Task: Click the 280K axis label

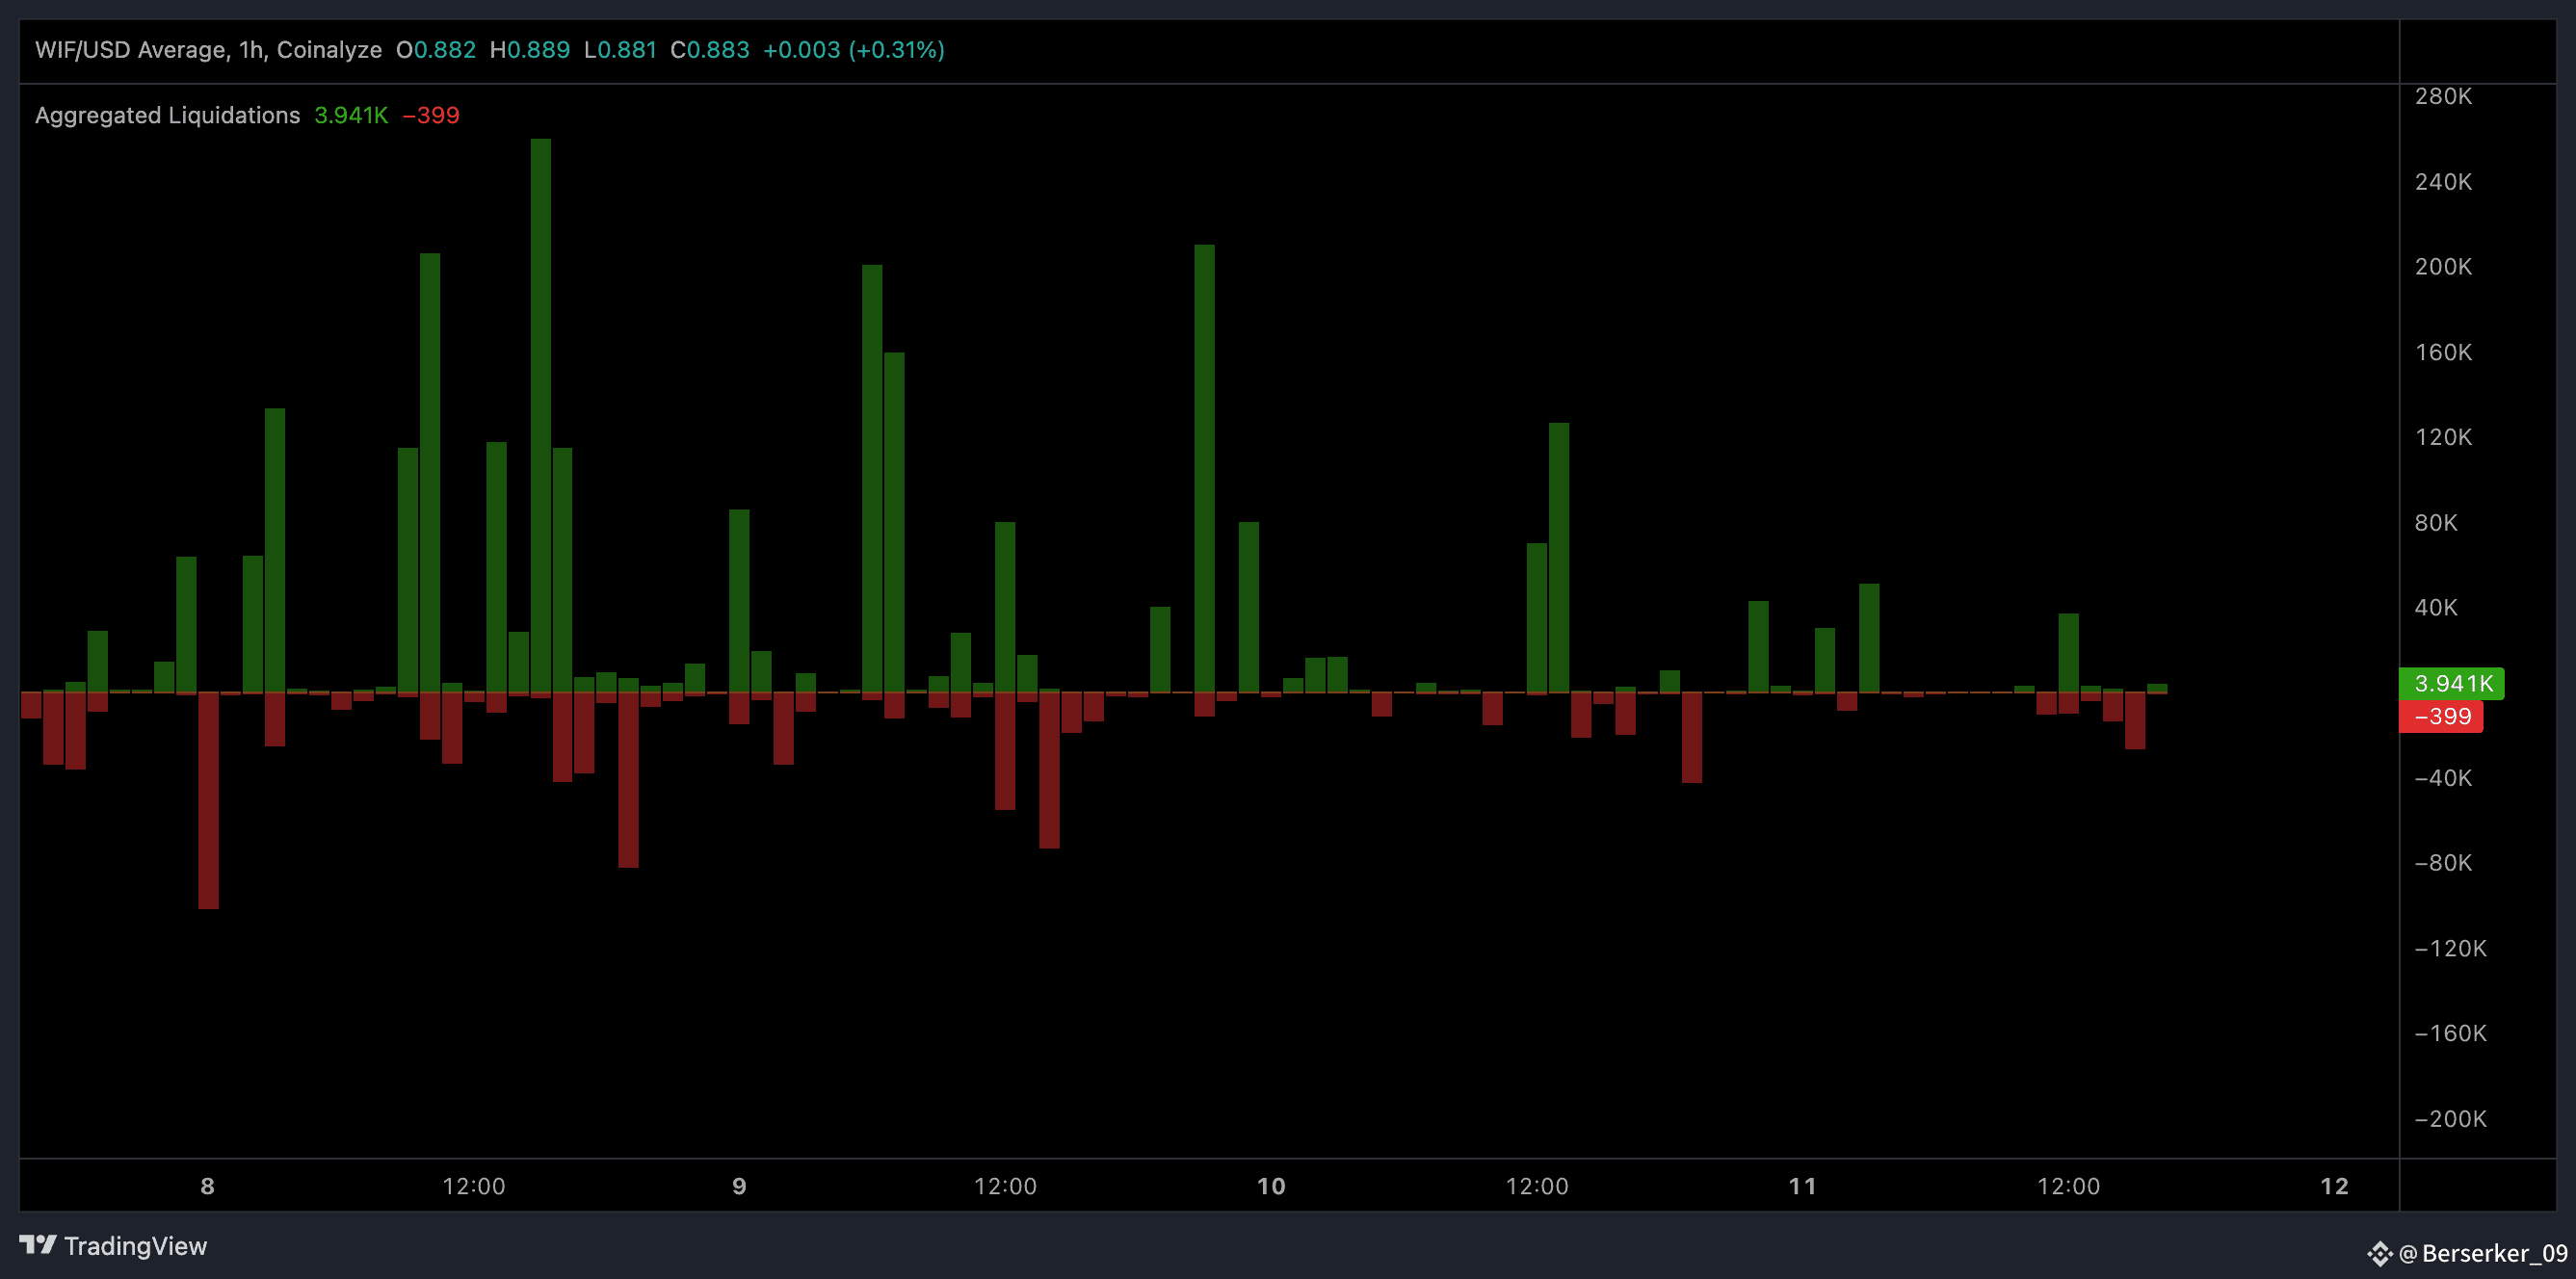Action: (x=2443, y=96)
